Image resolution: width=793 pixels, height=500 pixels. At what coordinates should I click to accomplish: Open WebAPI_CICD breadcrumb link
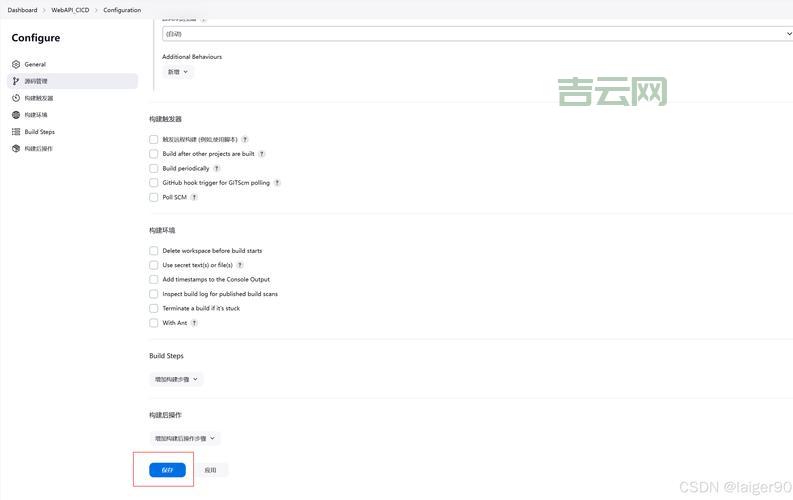coord(70,10)
